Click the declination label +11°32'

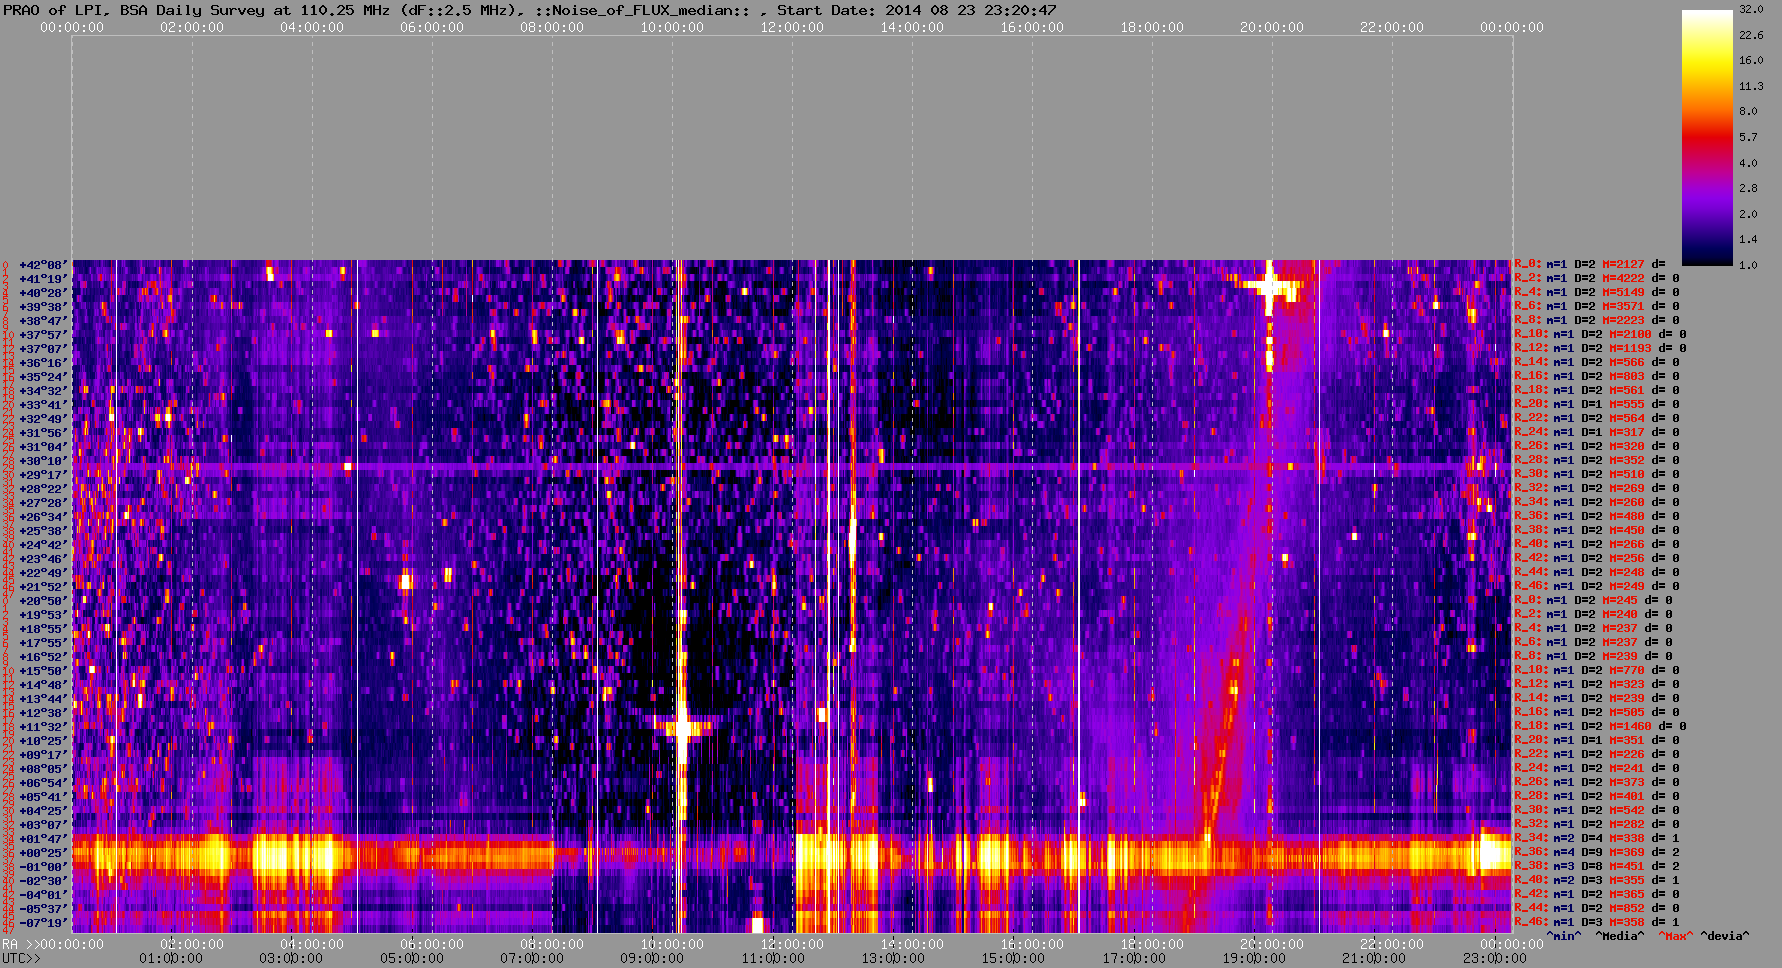click(x=43, y=727)
